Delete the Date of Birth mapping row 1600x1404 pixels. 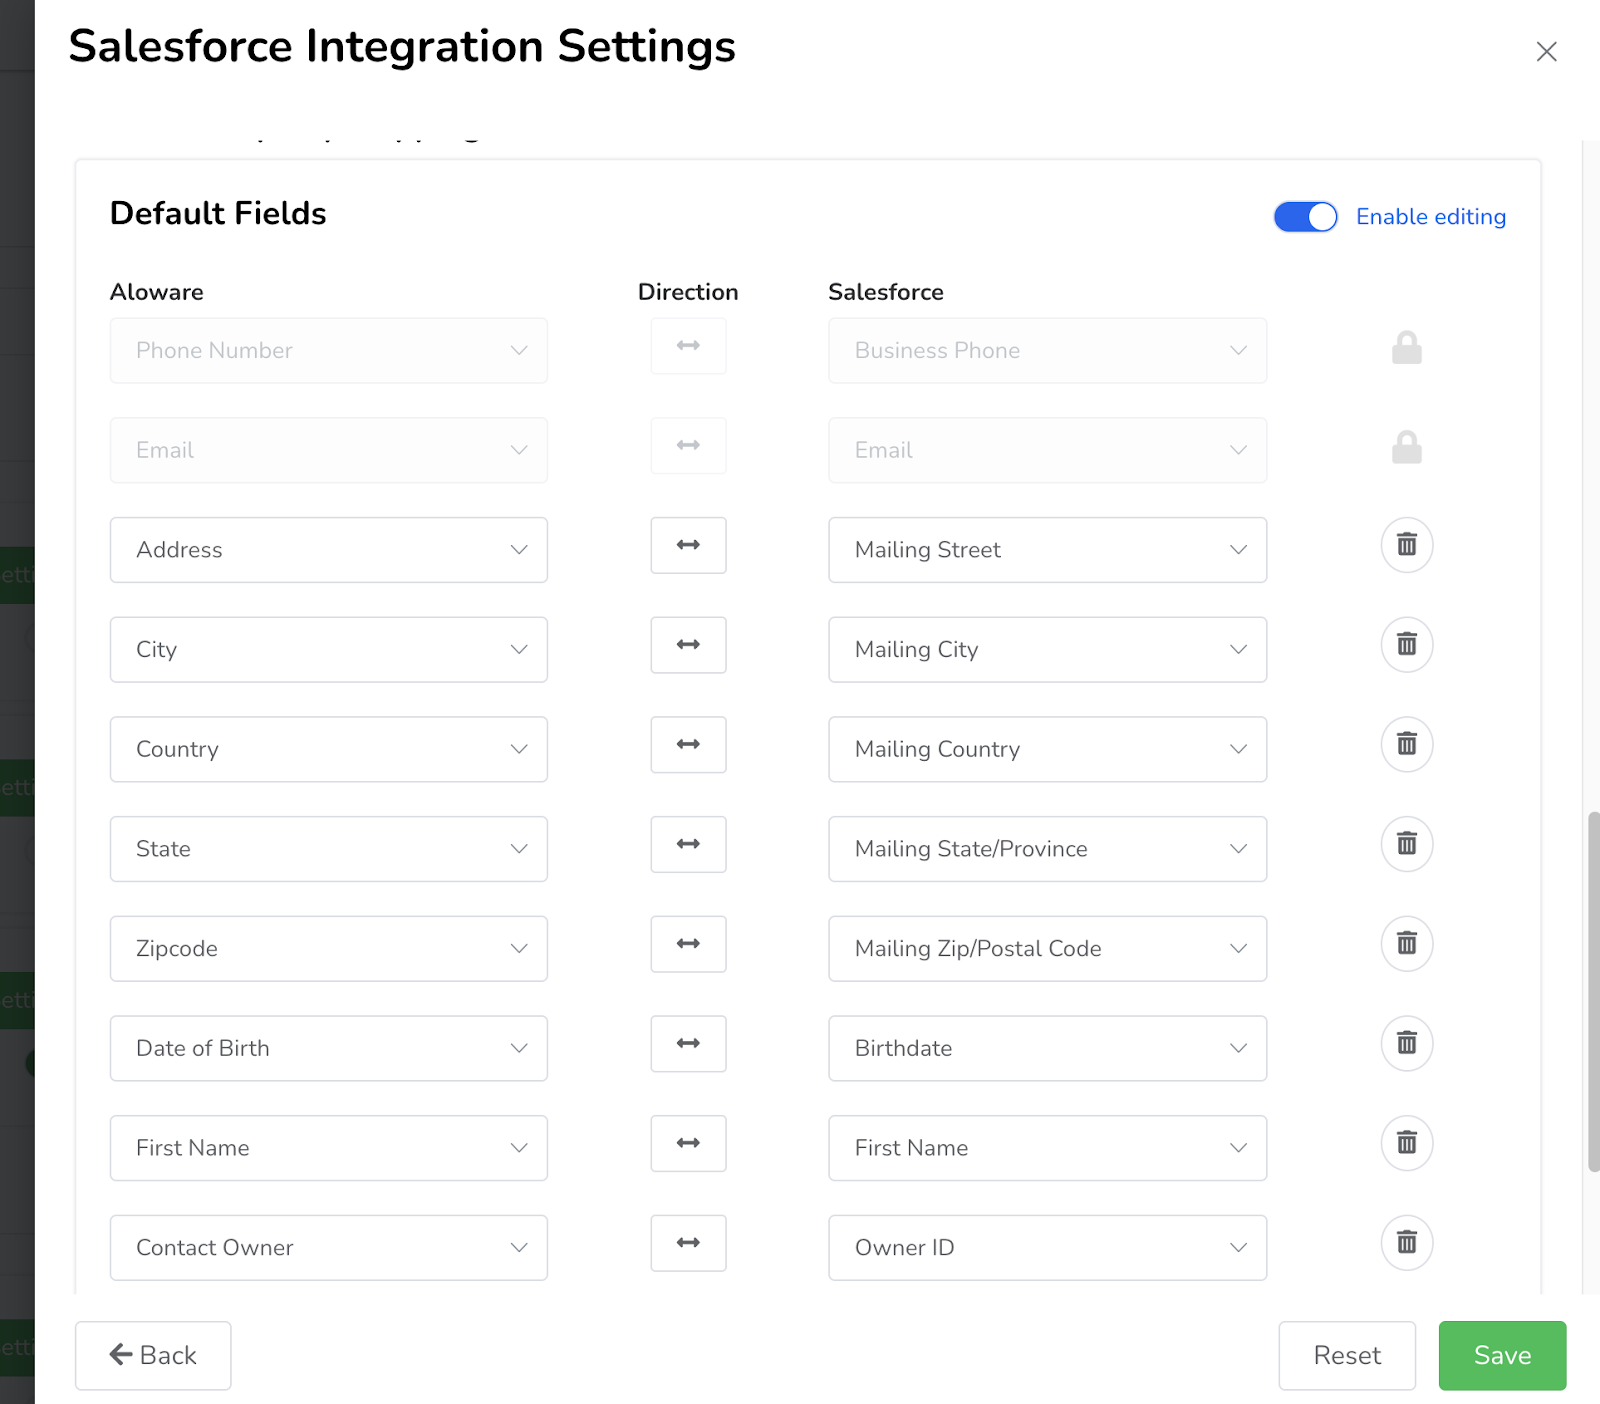pyautogui.click(x=1406, y=1043)
